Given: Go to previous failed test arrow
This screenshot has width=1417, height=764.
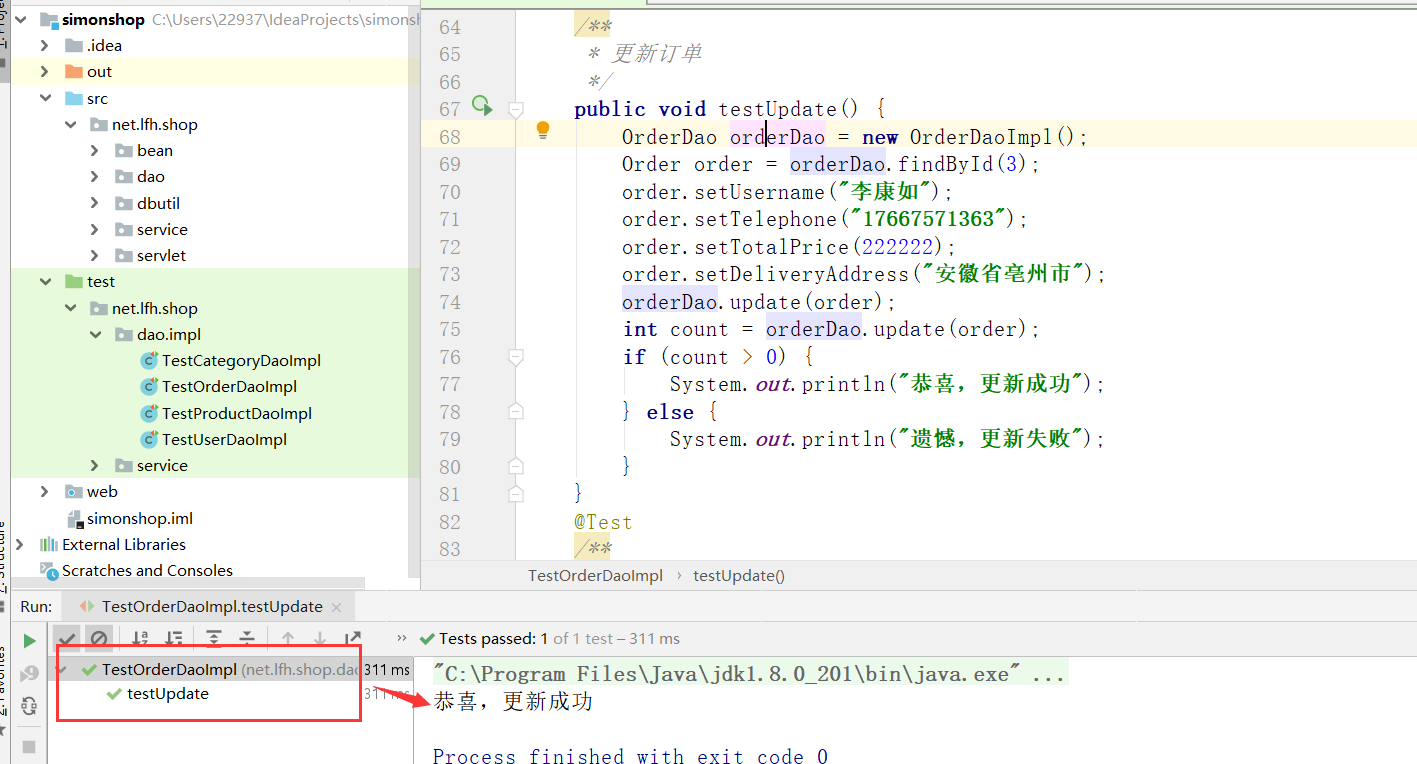Looking at the screenshot, I should point(288,638).
